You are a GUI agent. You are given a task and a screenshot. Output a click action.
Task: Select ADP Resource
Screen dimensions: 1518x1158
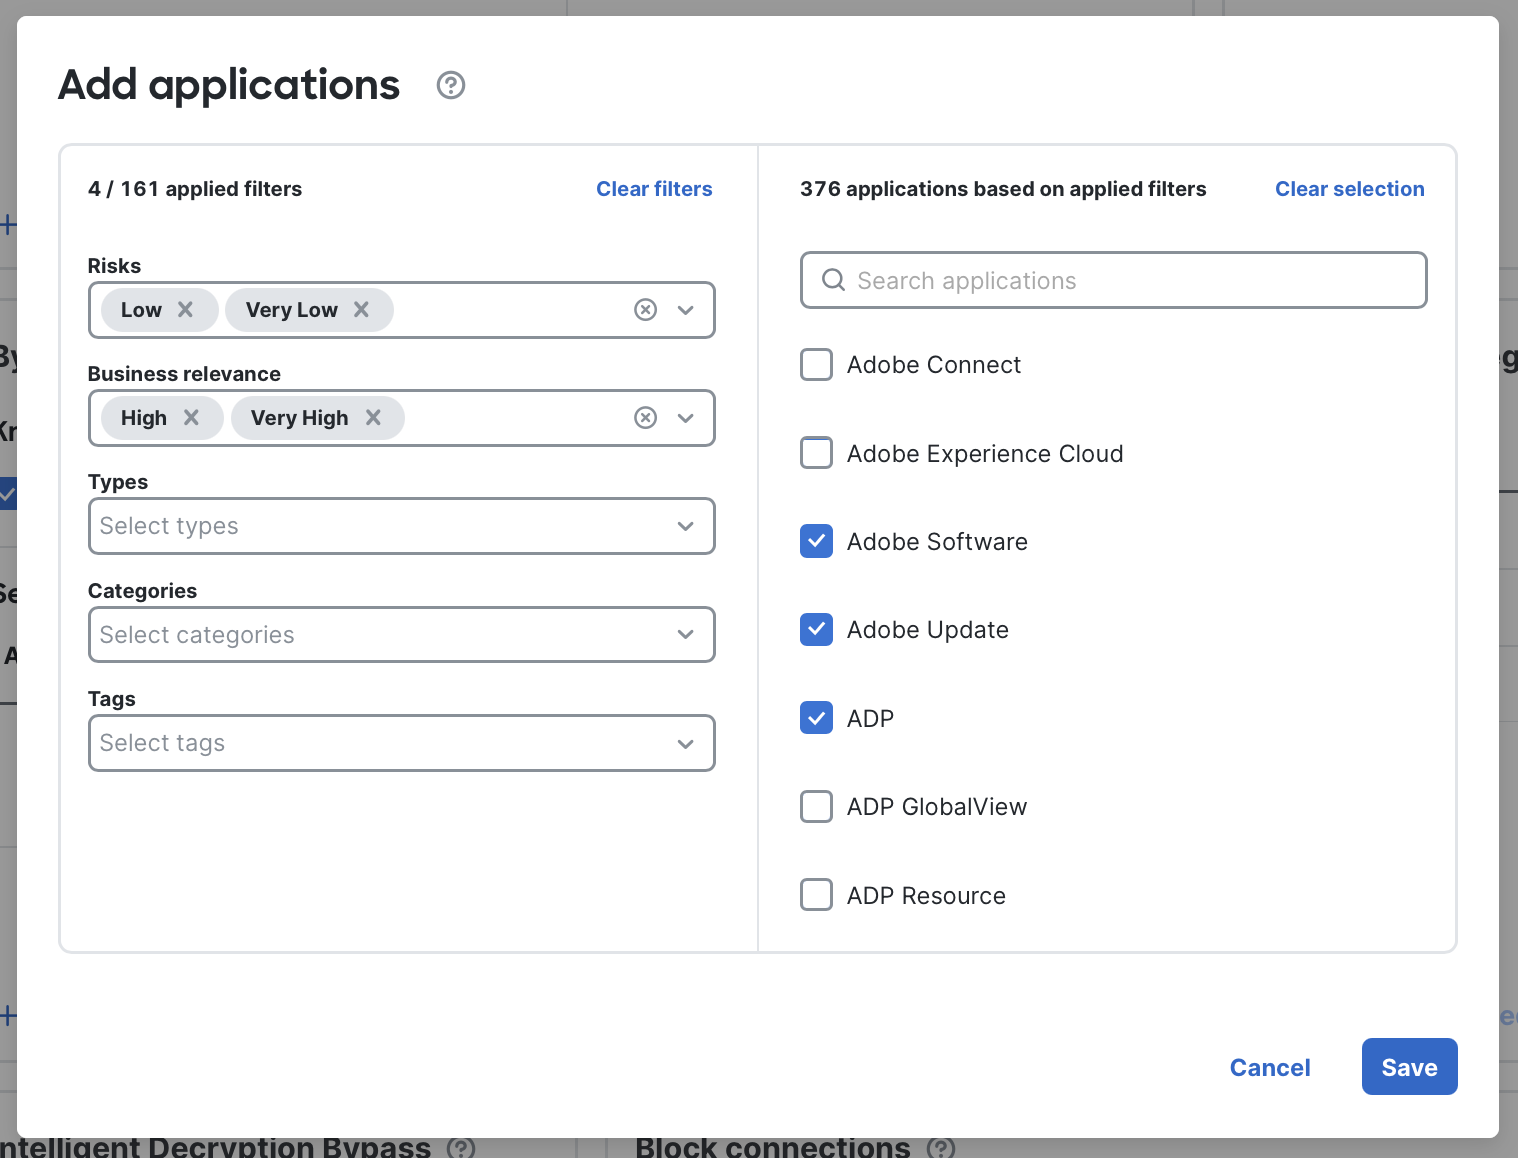[x=816, y=894]
